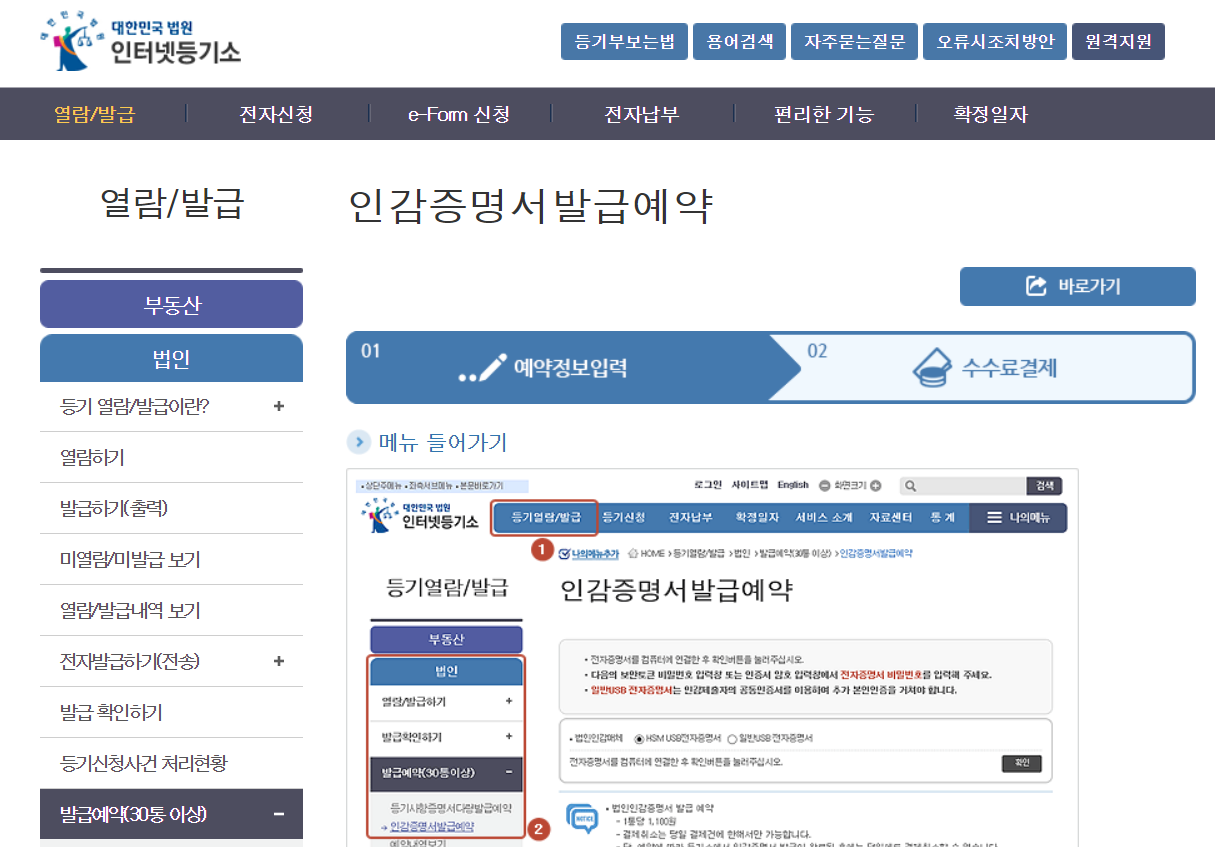
Task: Click English link in the guide image
Action: 793,485
